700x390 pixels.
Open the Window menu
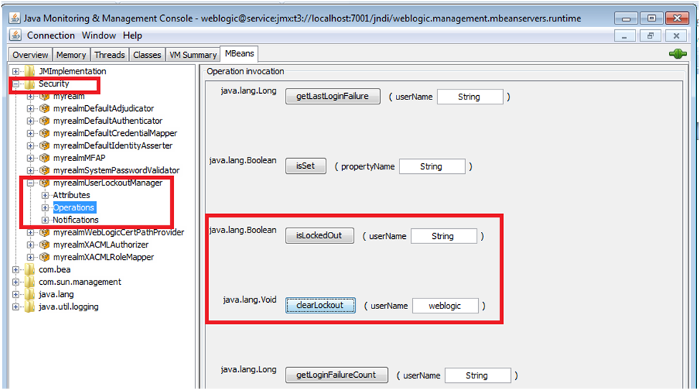(99, 35)
